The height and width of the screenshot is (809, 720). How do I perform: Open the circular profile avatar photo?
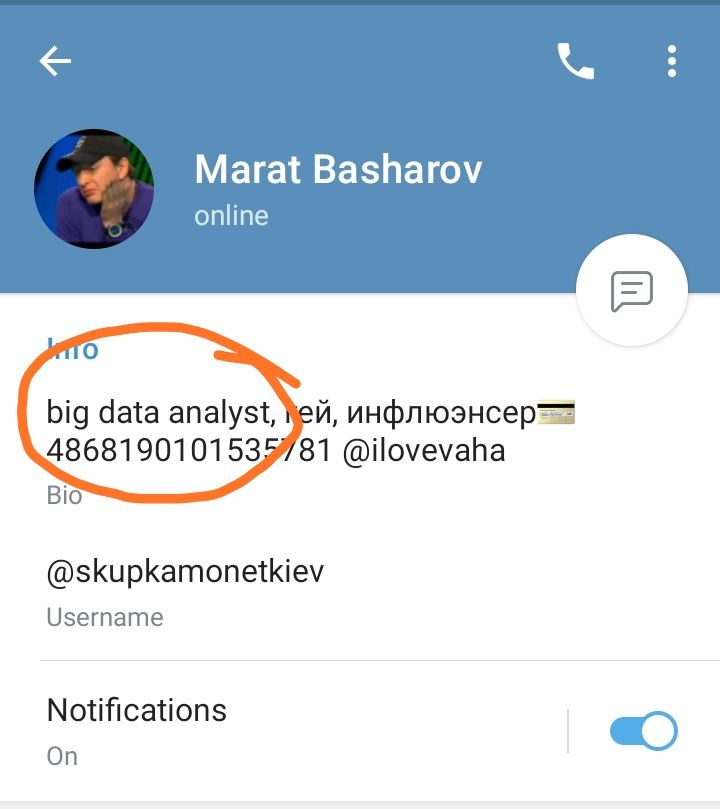coord(94,189)
